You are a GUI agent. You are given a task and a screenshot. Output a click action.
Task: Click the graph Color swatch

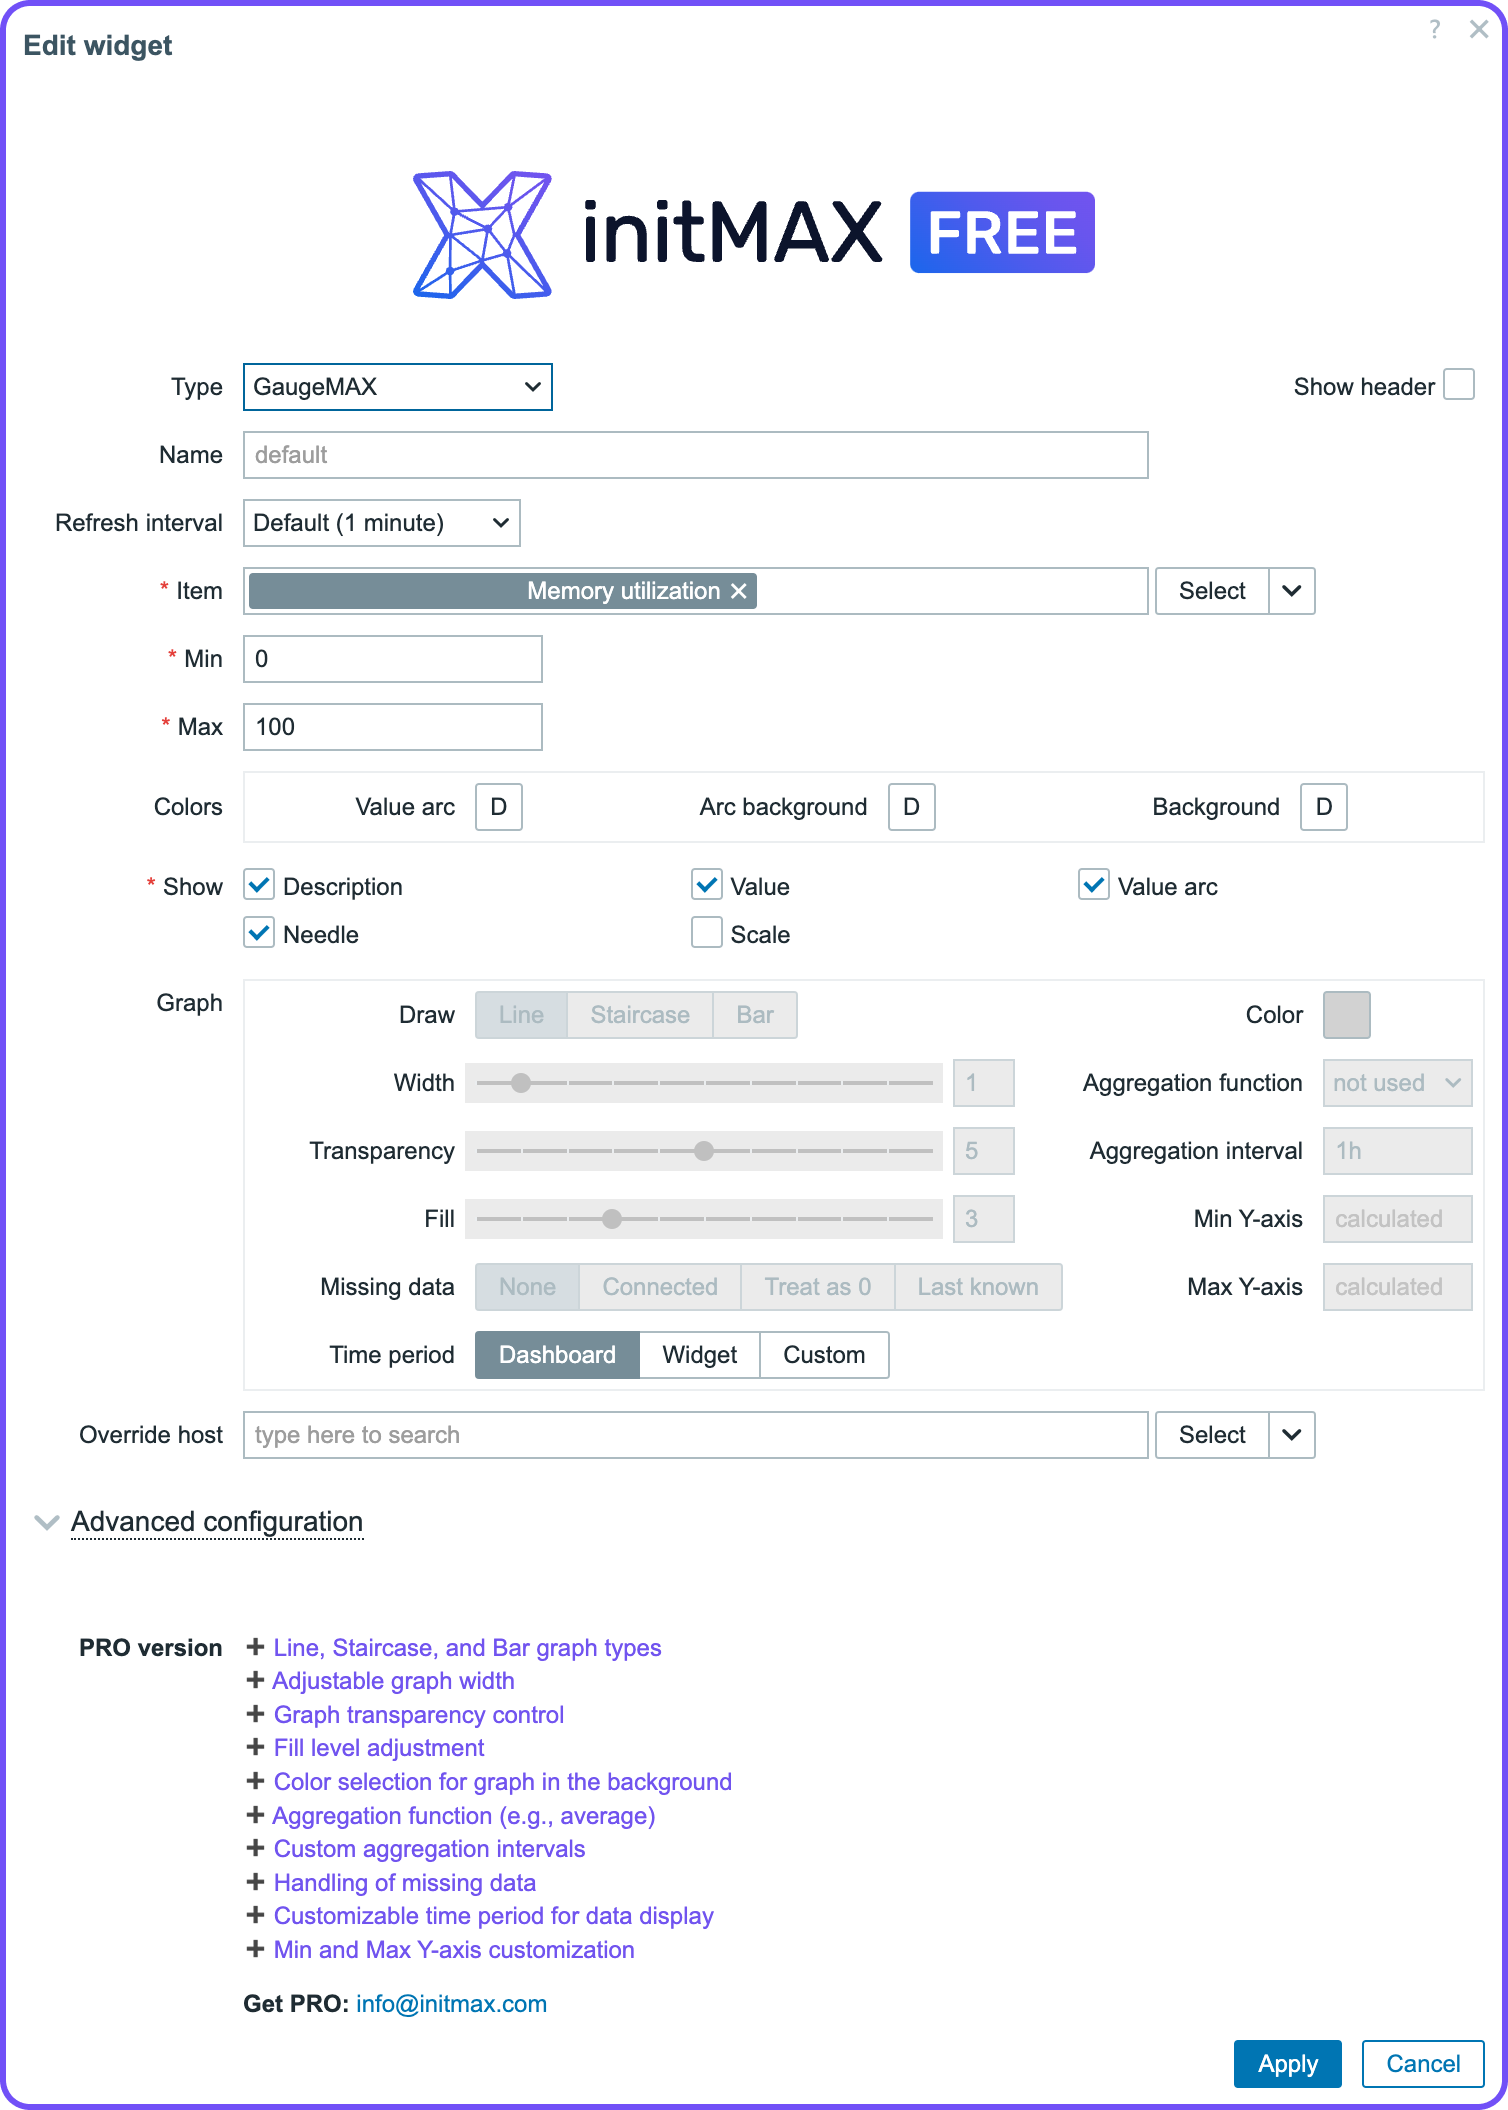pyautogui.click(x=1346, y=1015)
